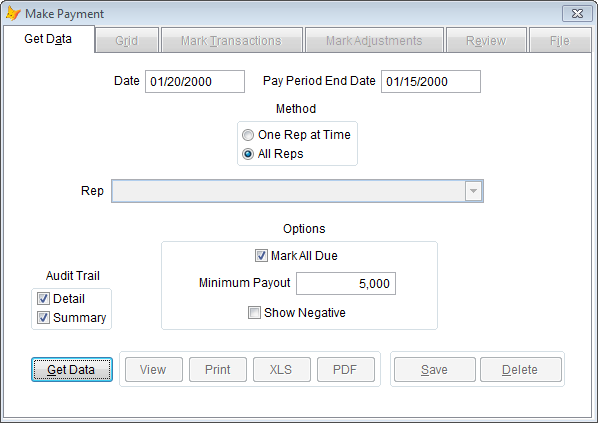Close the Make Payment window
This screenshot has height=423, width=598.
(577, 14)
